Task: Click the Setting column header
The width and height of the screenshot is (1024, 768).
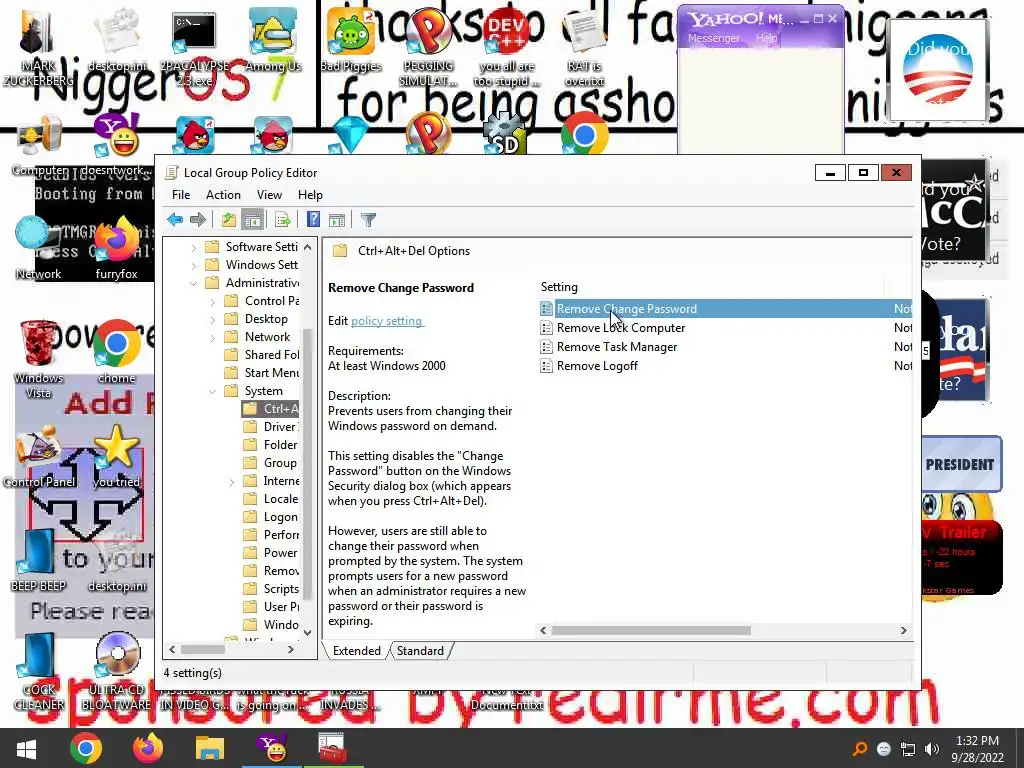Action: coord(711,287)
